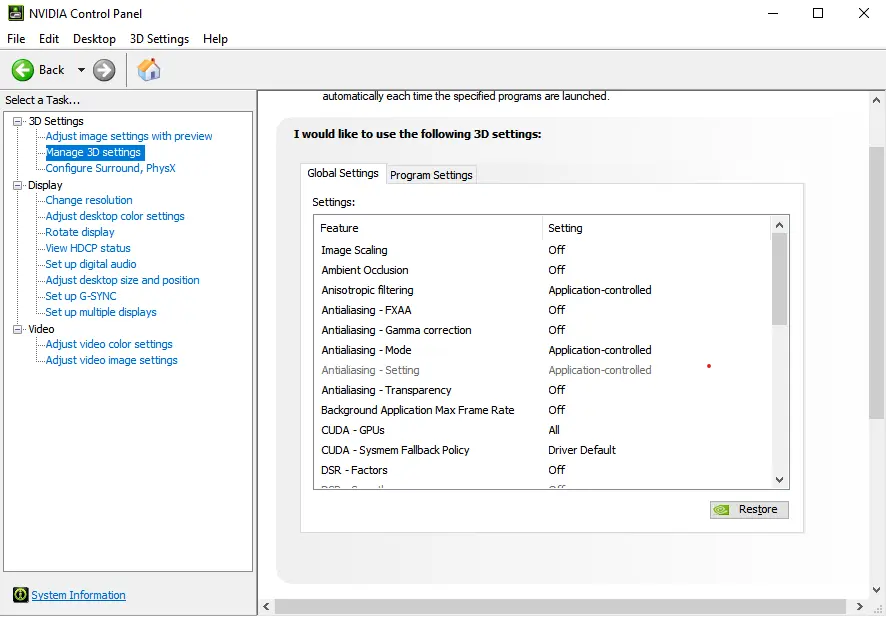Open the System Information link
The image size is (886, 617).
(79, 595)
